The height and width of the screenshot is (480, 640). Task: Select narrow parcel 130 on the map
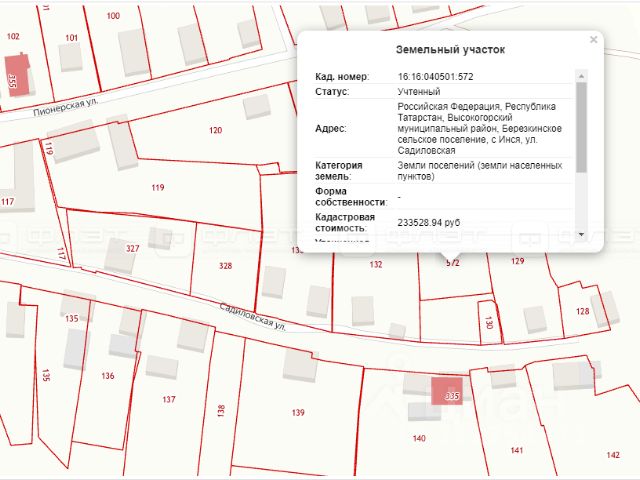coord(489,322)
